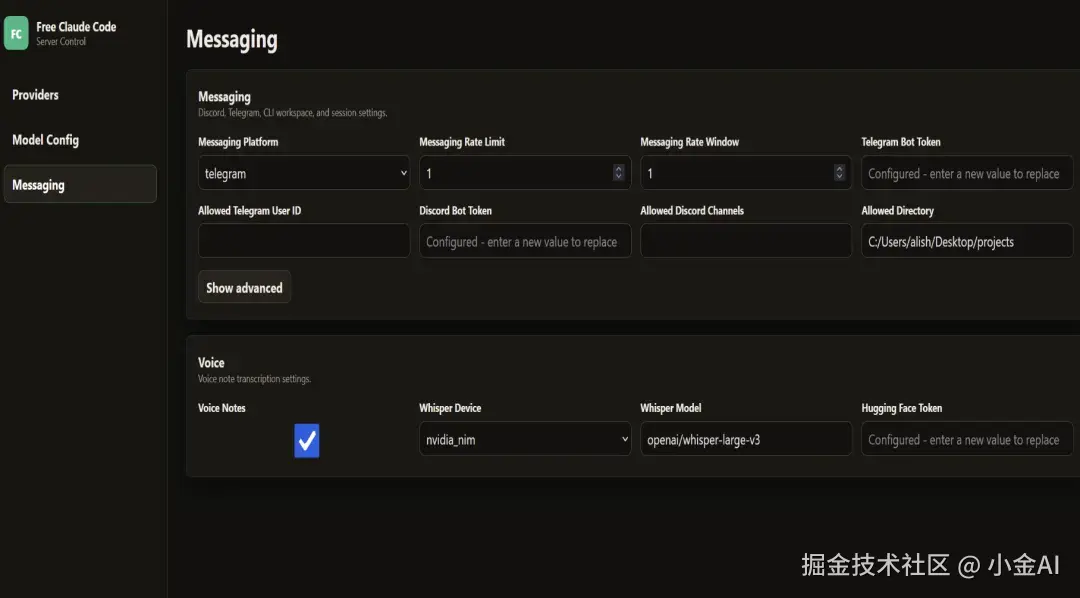Click the Whisper Model field
This screenshot has height=598, width=1080.
pyautogui.click(x=745, y=439)
